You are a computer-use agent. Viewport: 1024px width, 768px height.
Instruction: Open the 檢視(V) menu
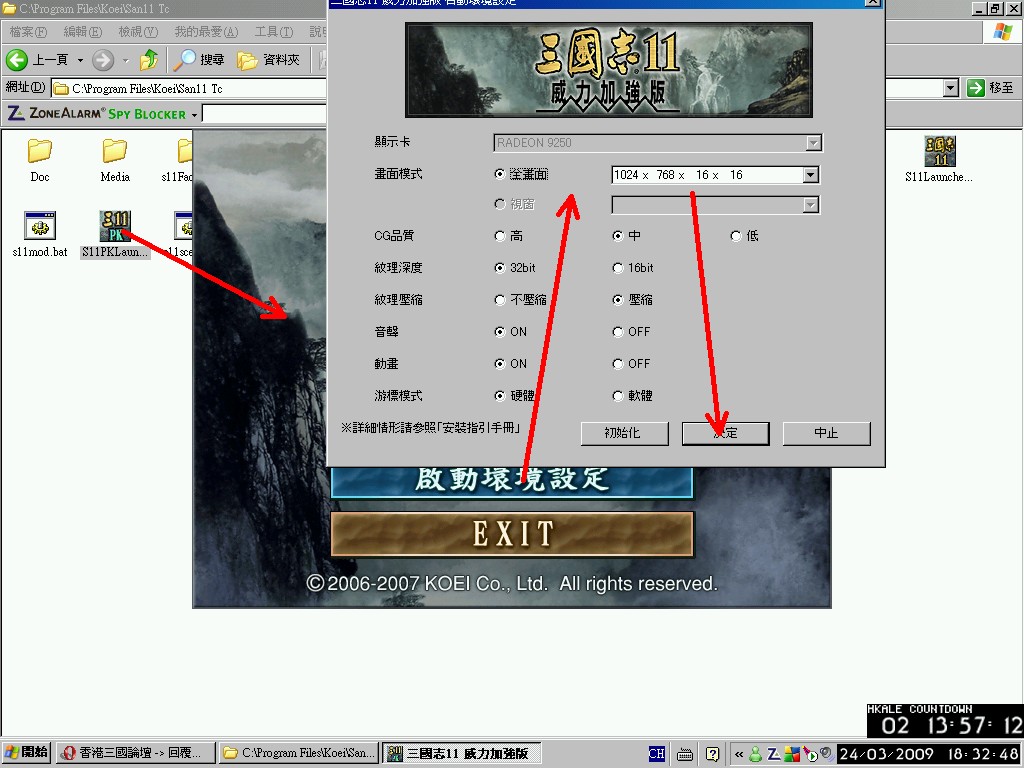pyautogui.click(x=138, y=31)
